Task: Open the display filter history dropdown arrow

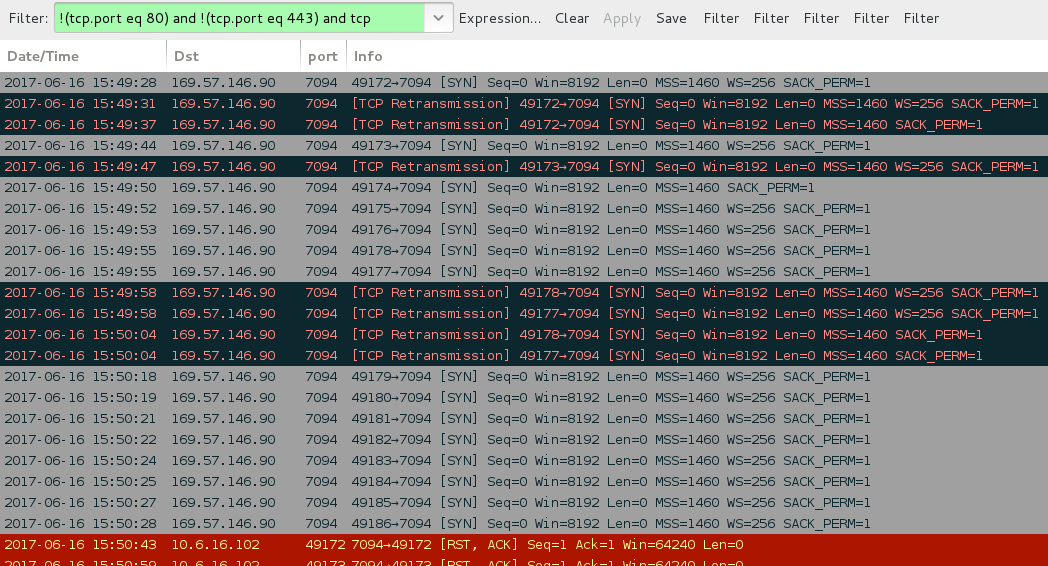Action: click(x=438, y=18)
